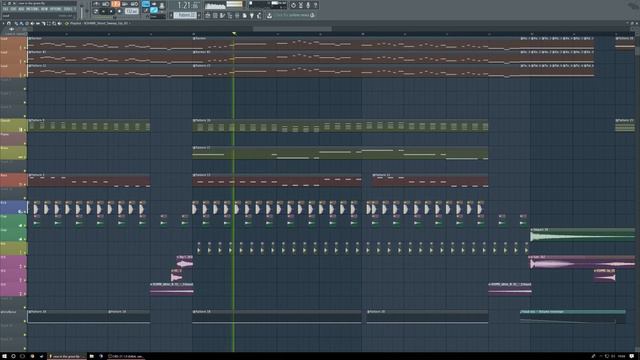Open Task View from the taskbar

[x=22, y=356]
